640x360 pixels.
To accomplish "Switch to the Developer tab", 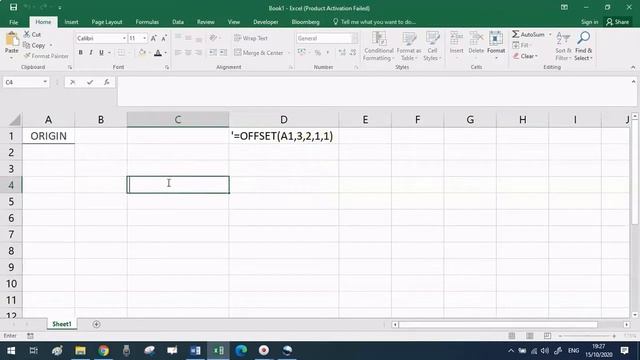I will pos(266,22).
